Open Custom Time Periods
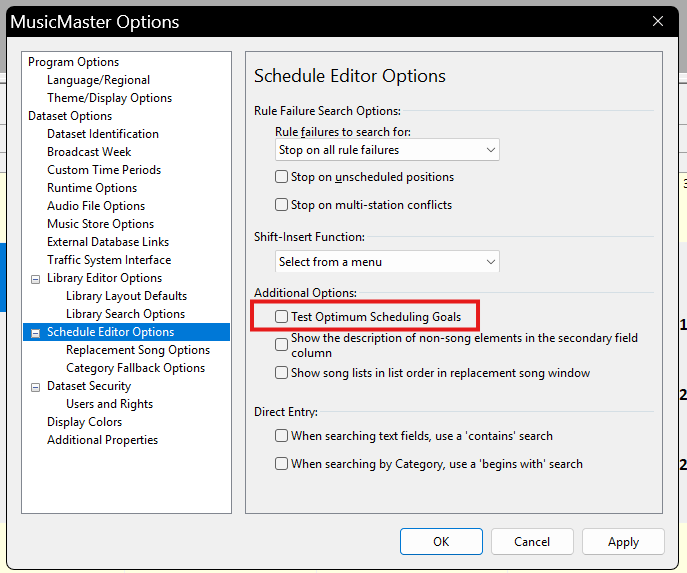Viewport: 687px width, 573px height. (x=104, y=170)
